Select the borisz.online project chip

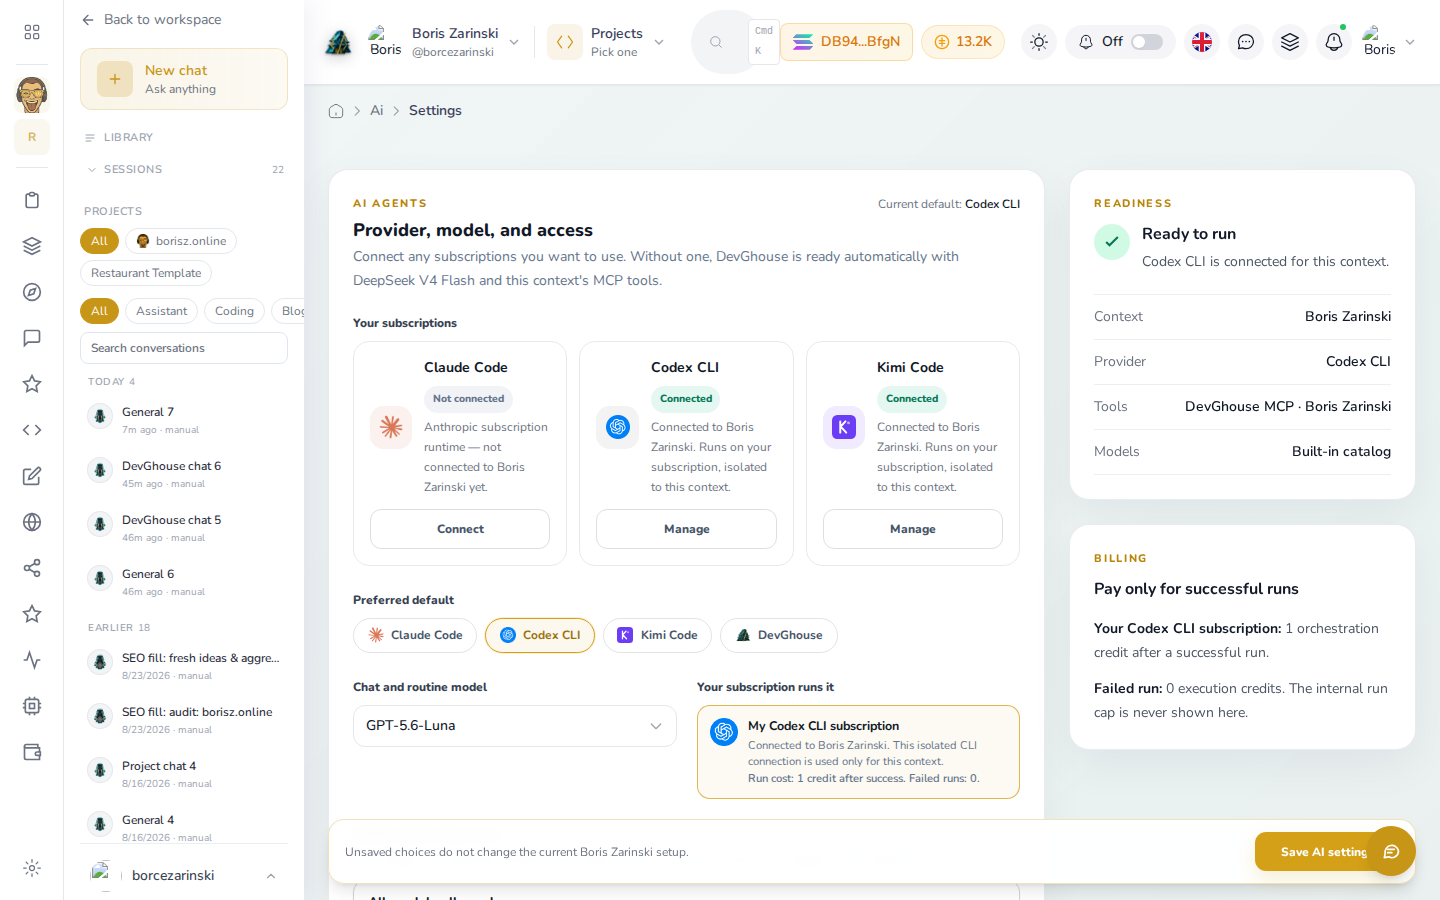pos(181,241)
